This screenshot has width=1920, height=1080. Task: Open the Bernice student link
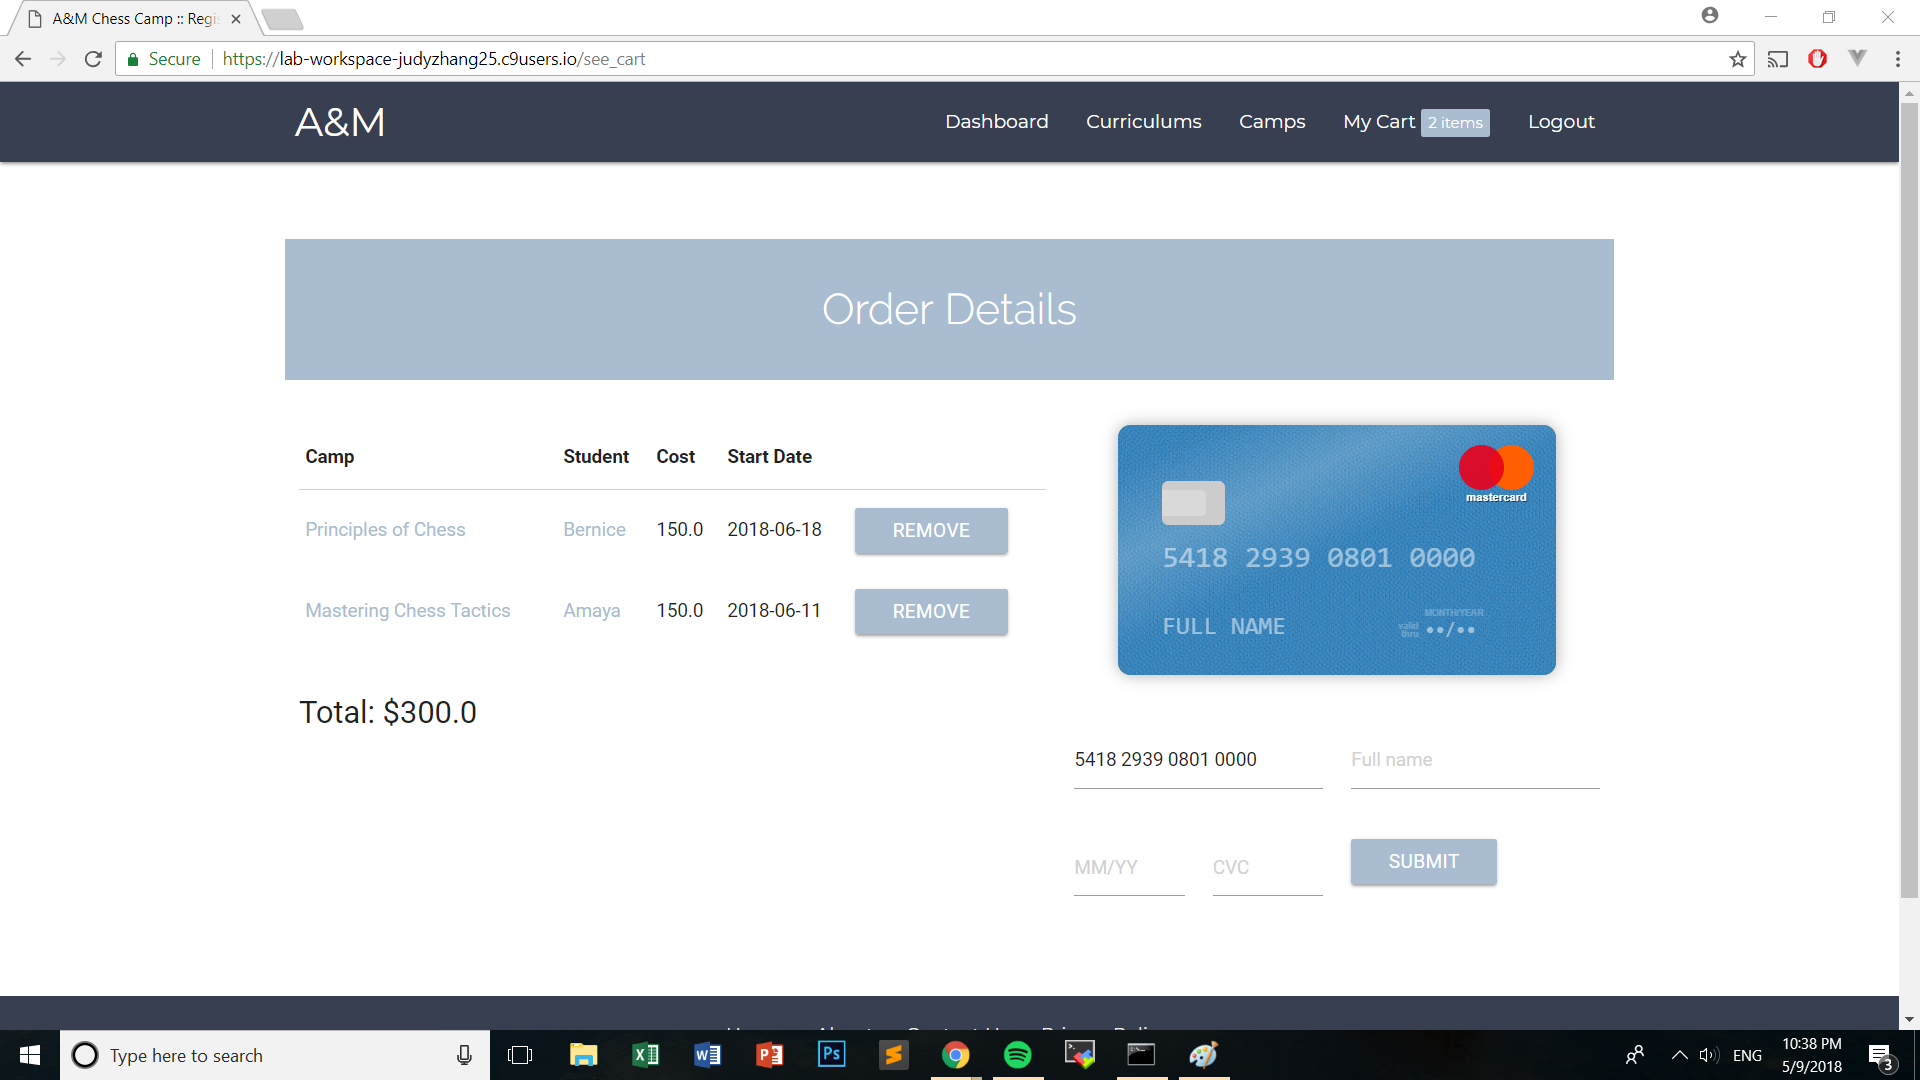point(594,530)
